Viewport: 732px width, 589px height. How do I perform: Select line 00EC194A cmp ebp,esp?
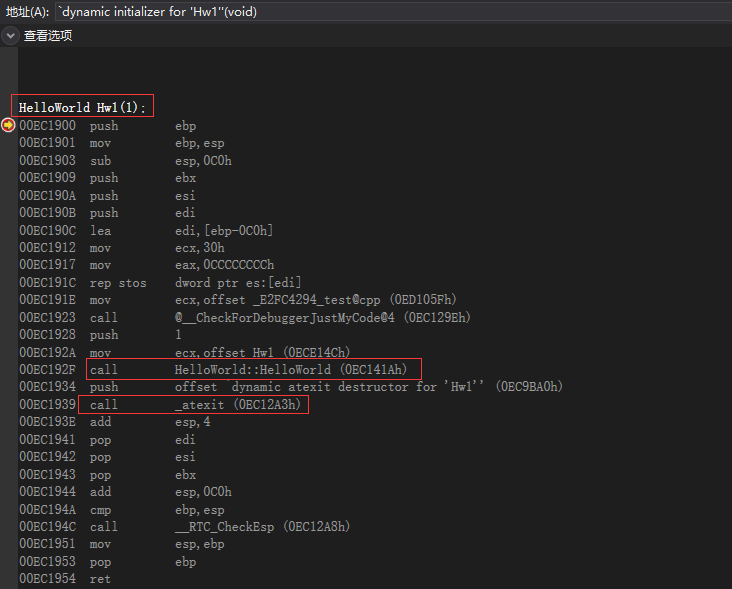tap(122, 510)
